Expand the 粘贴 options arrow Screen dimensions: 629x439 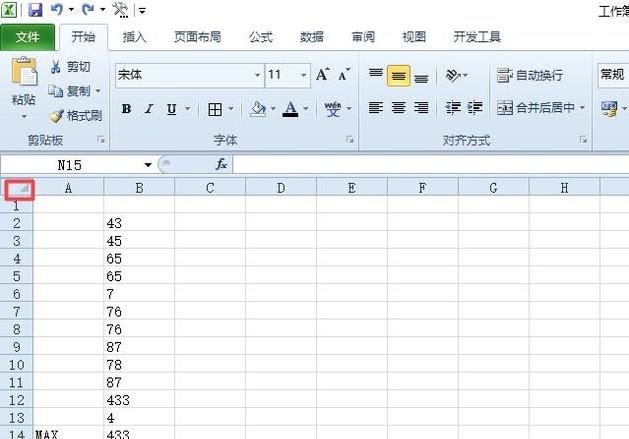pyautogui.click(x=24, y=116)
